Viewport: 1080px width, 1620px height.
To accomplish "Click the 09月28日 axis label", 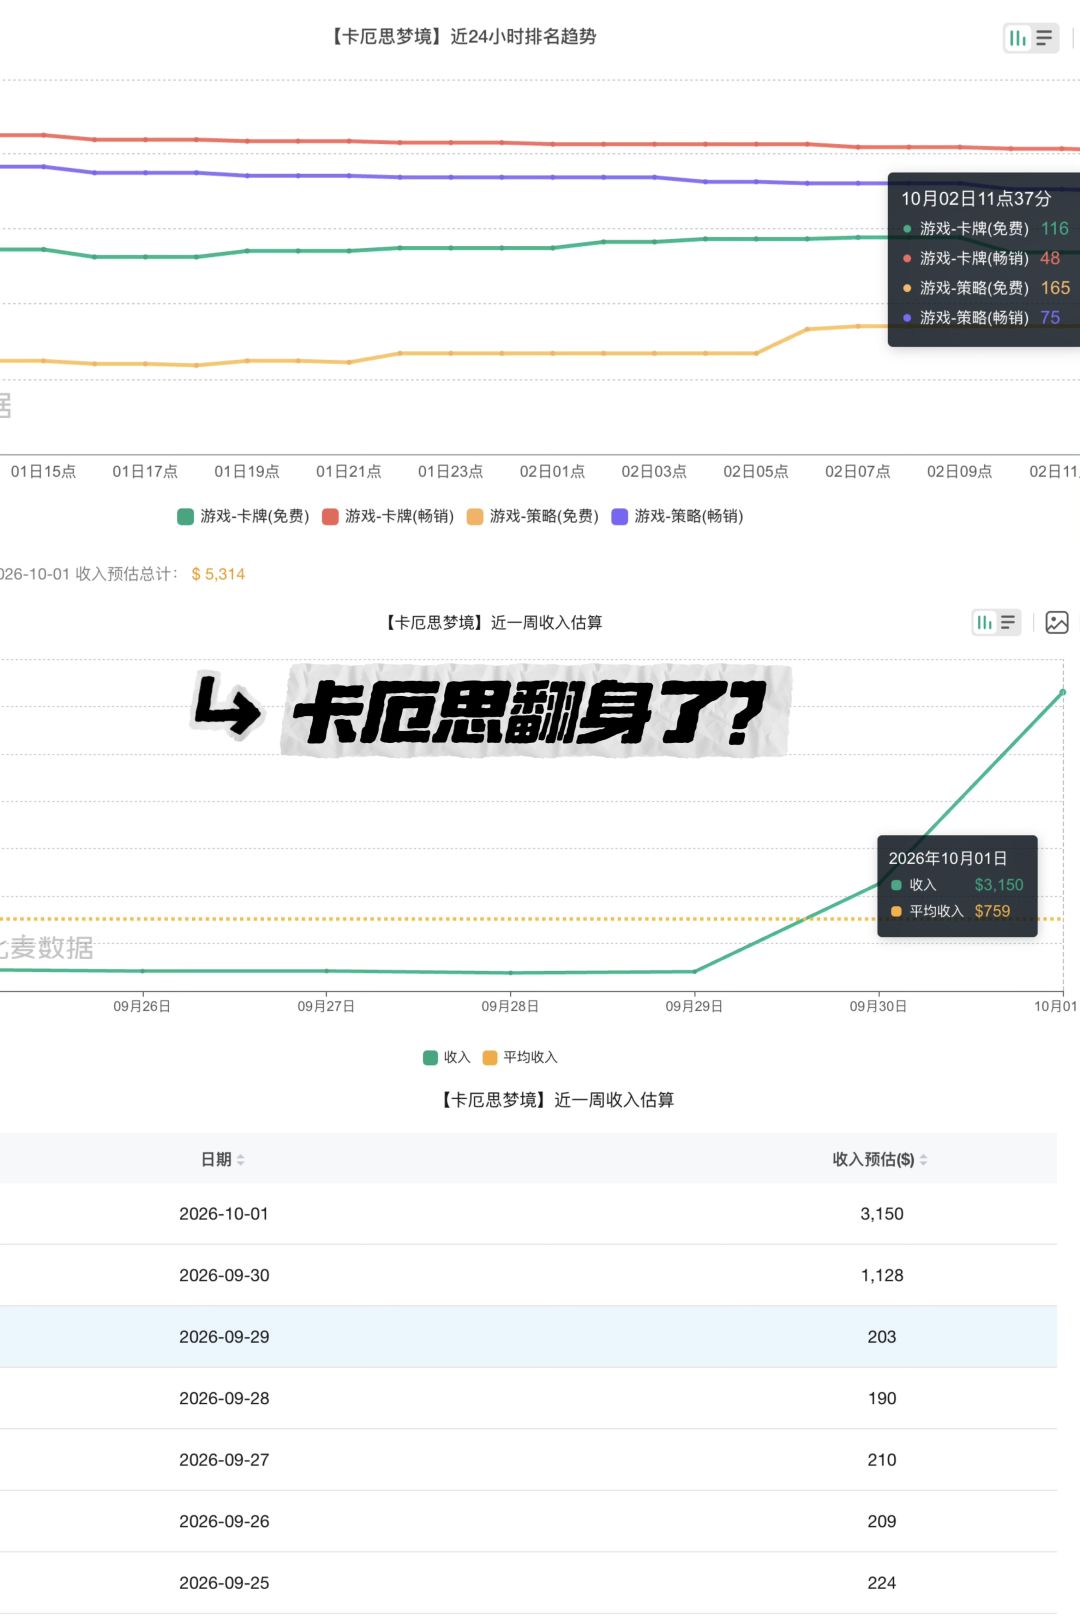I will (510, 1006).
